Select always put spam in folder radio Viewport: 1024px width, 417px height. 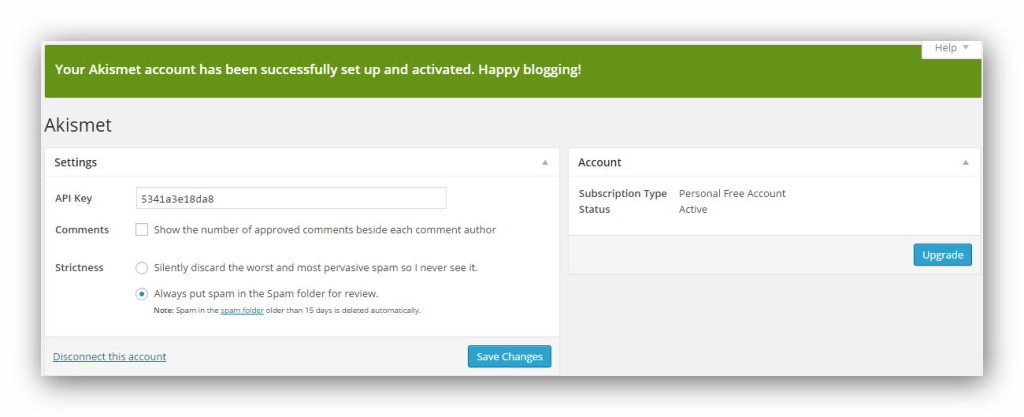tap(142, 294)
